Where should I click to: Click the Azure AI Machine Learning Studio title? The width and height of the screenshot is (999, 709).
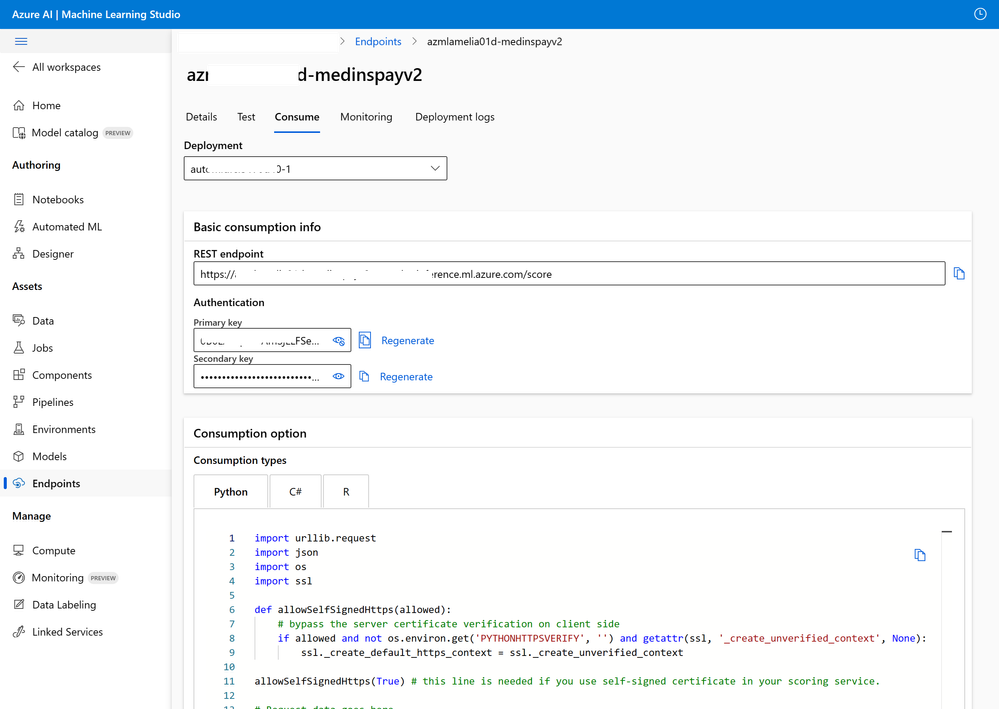coord(96,14)
